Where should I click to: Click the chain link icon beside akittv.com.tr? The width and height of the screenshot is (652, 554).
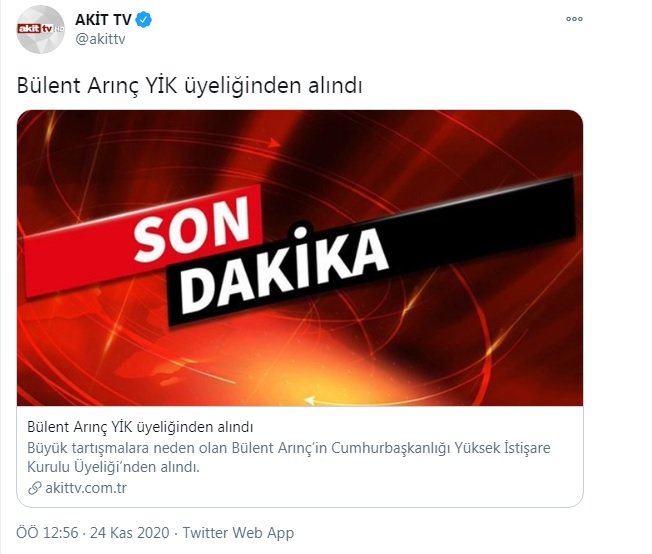[35, 488]
